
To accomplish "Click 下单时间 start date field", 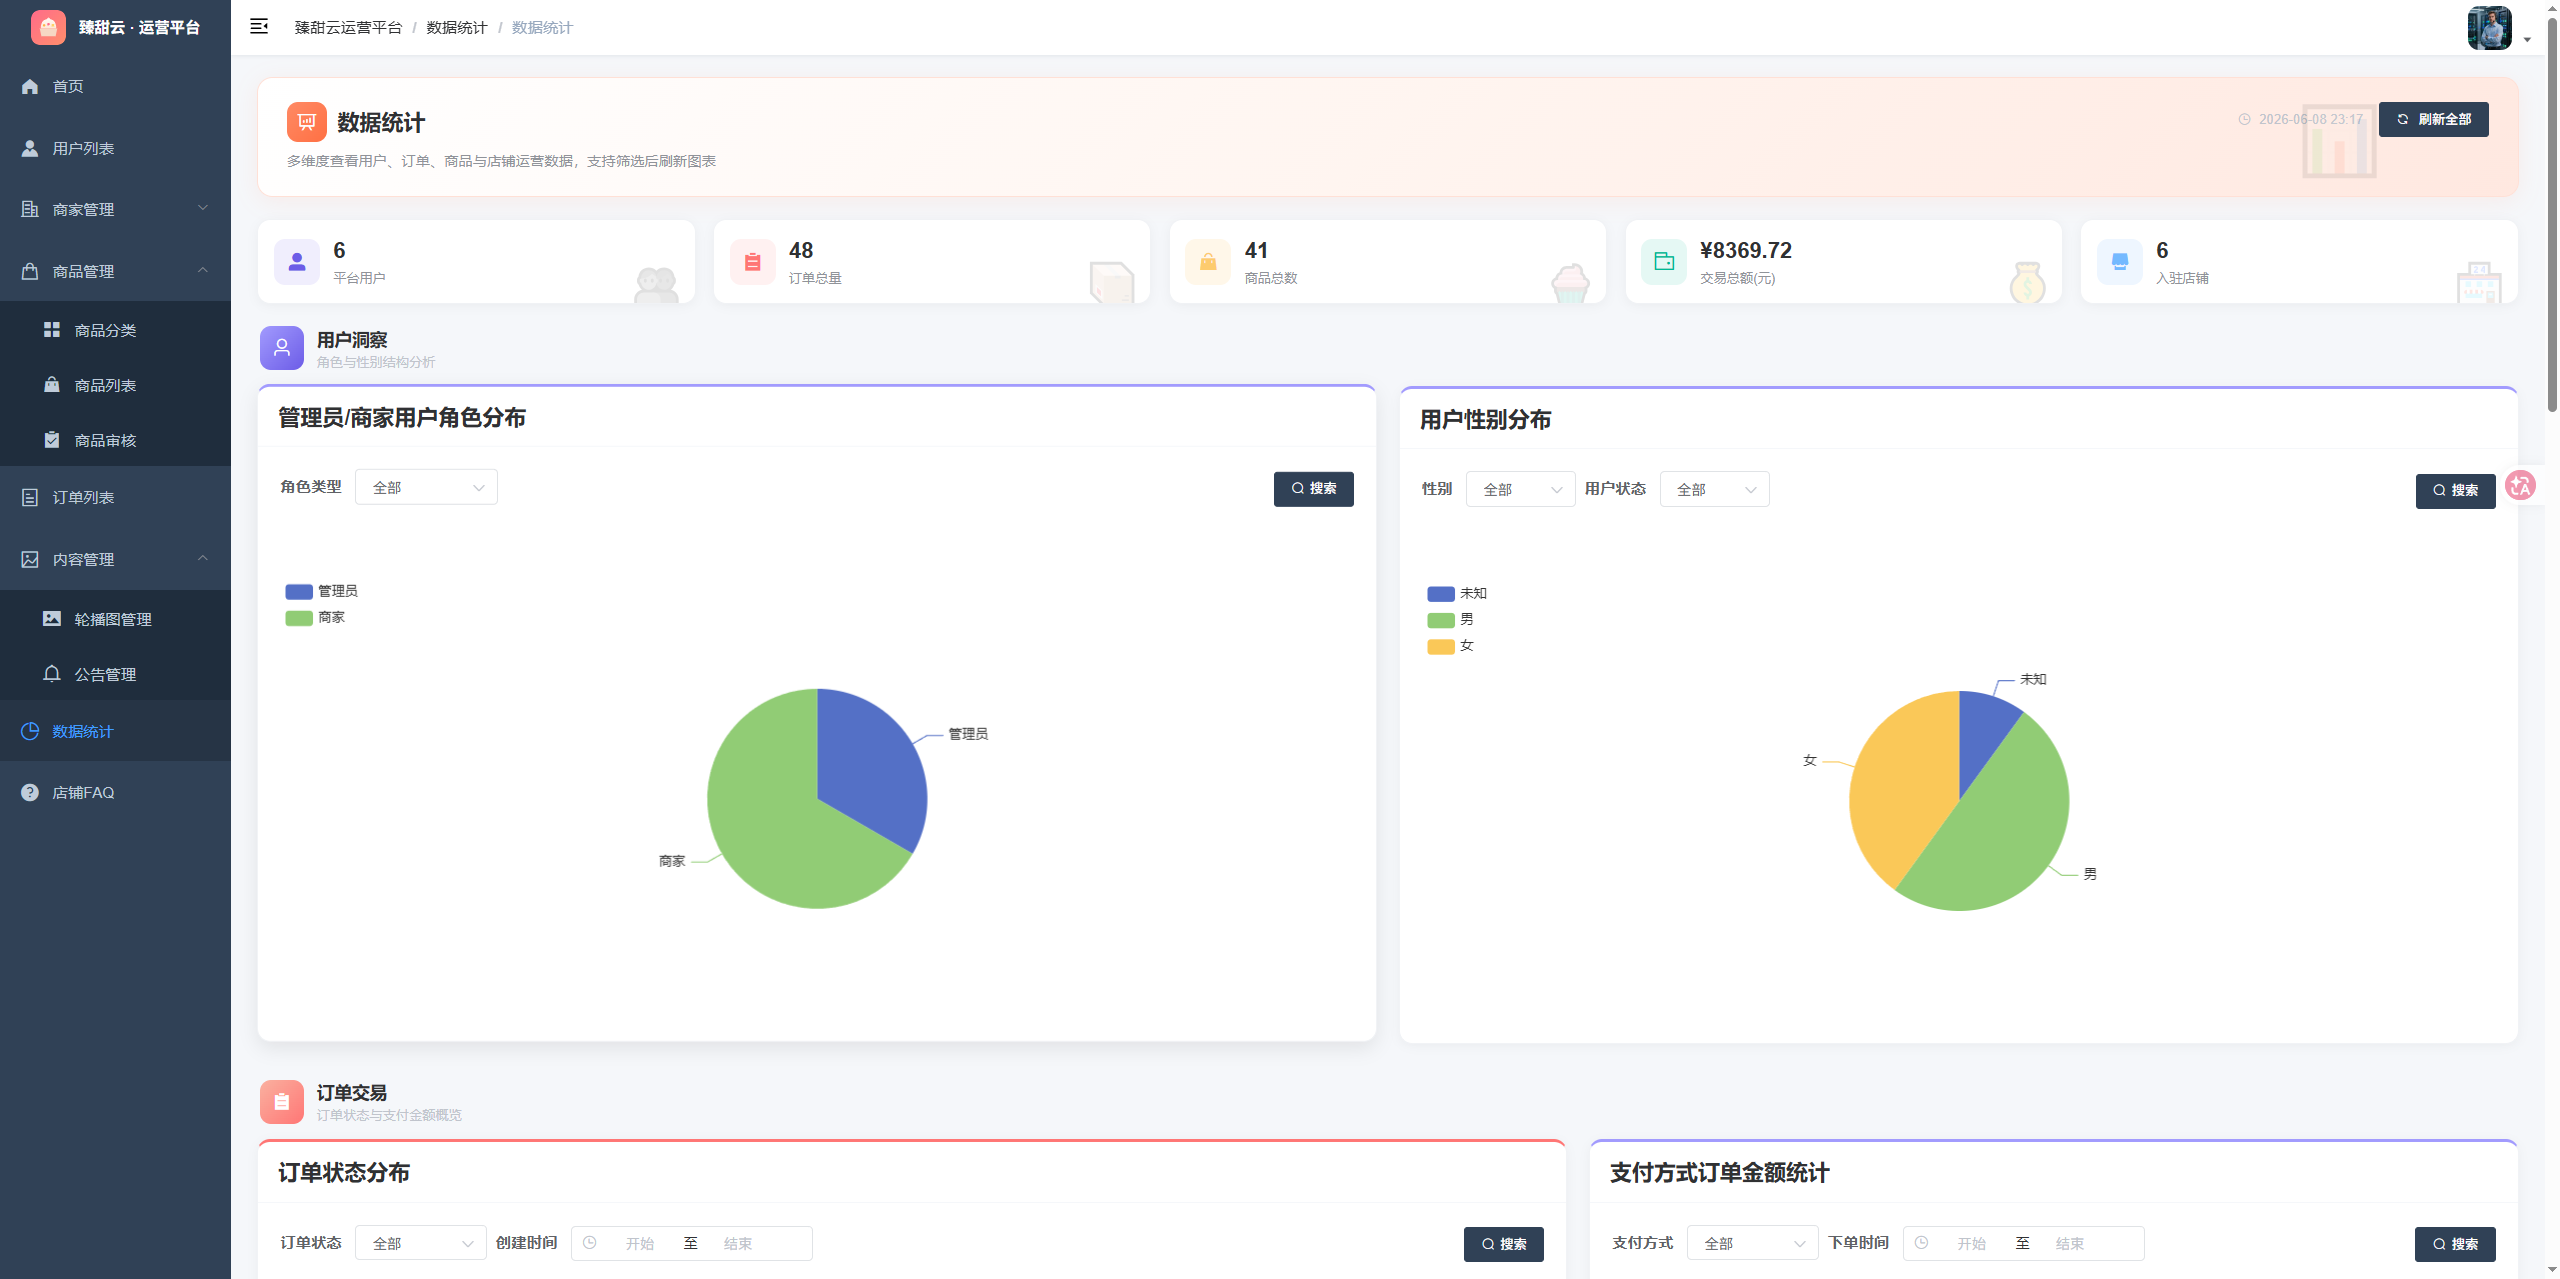I will click(x=1972, y=1243).
